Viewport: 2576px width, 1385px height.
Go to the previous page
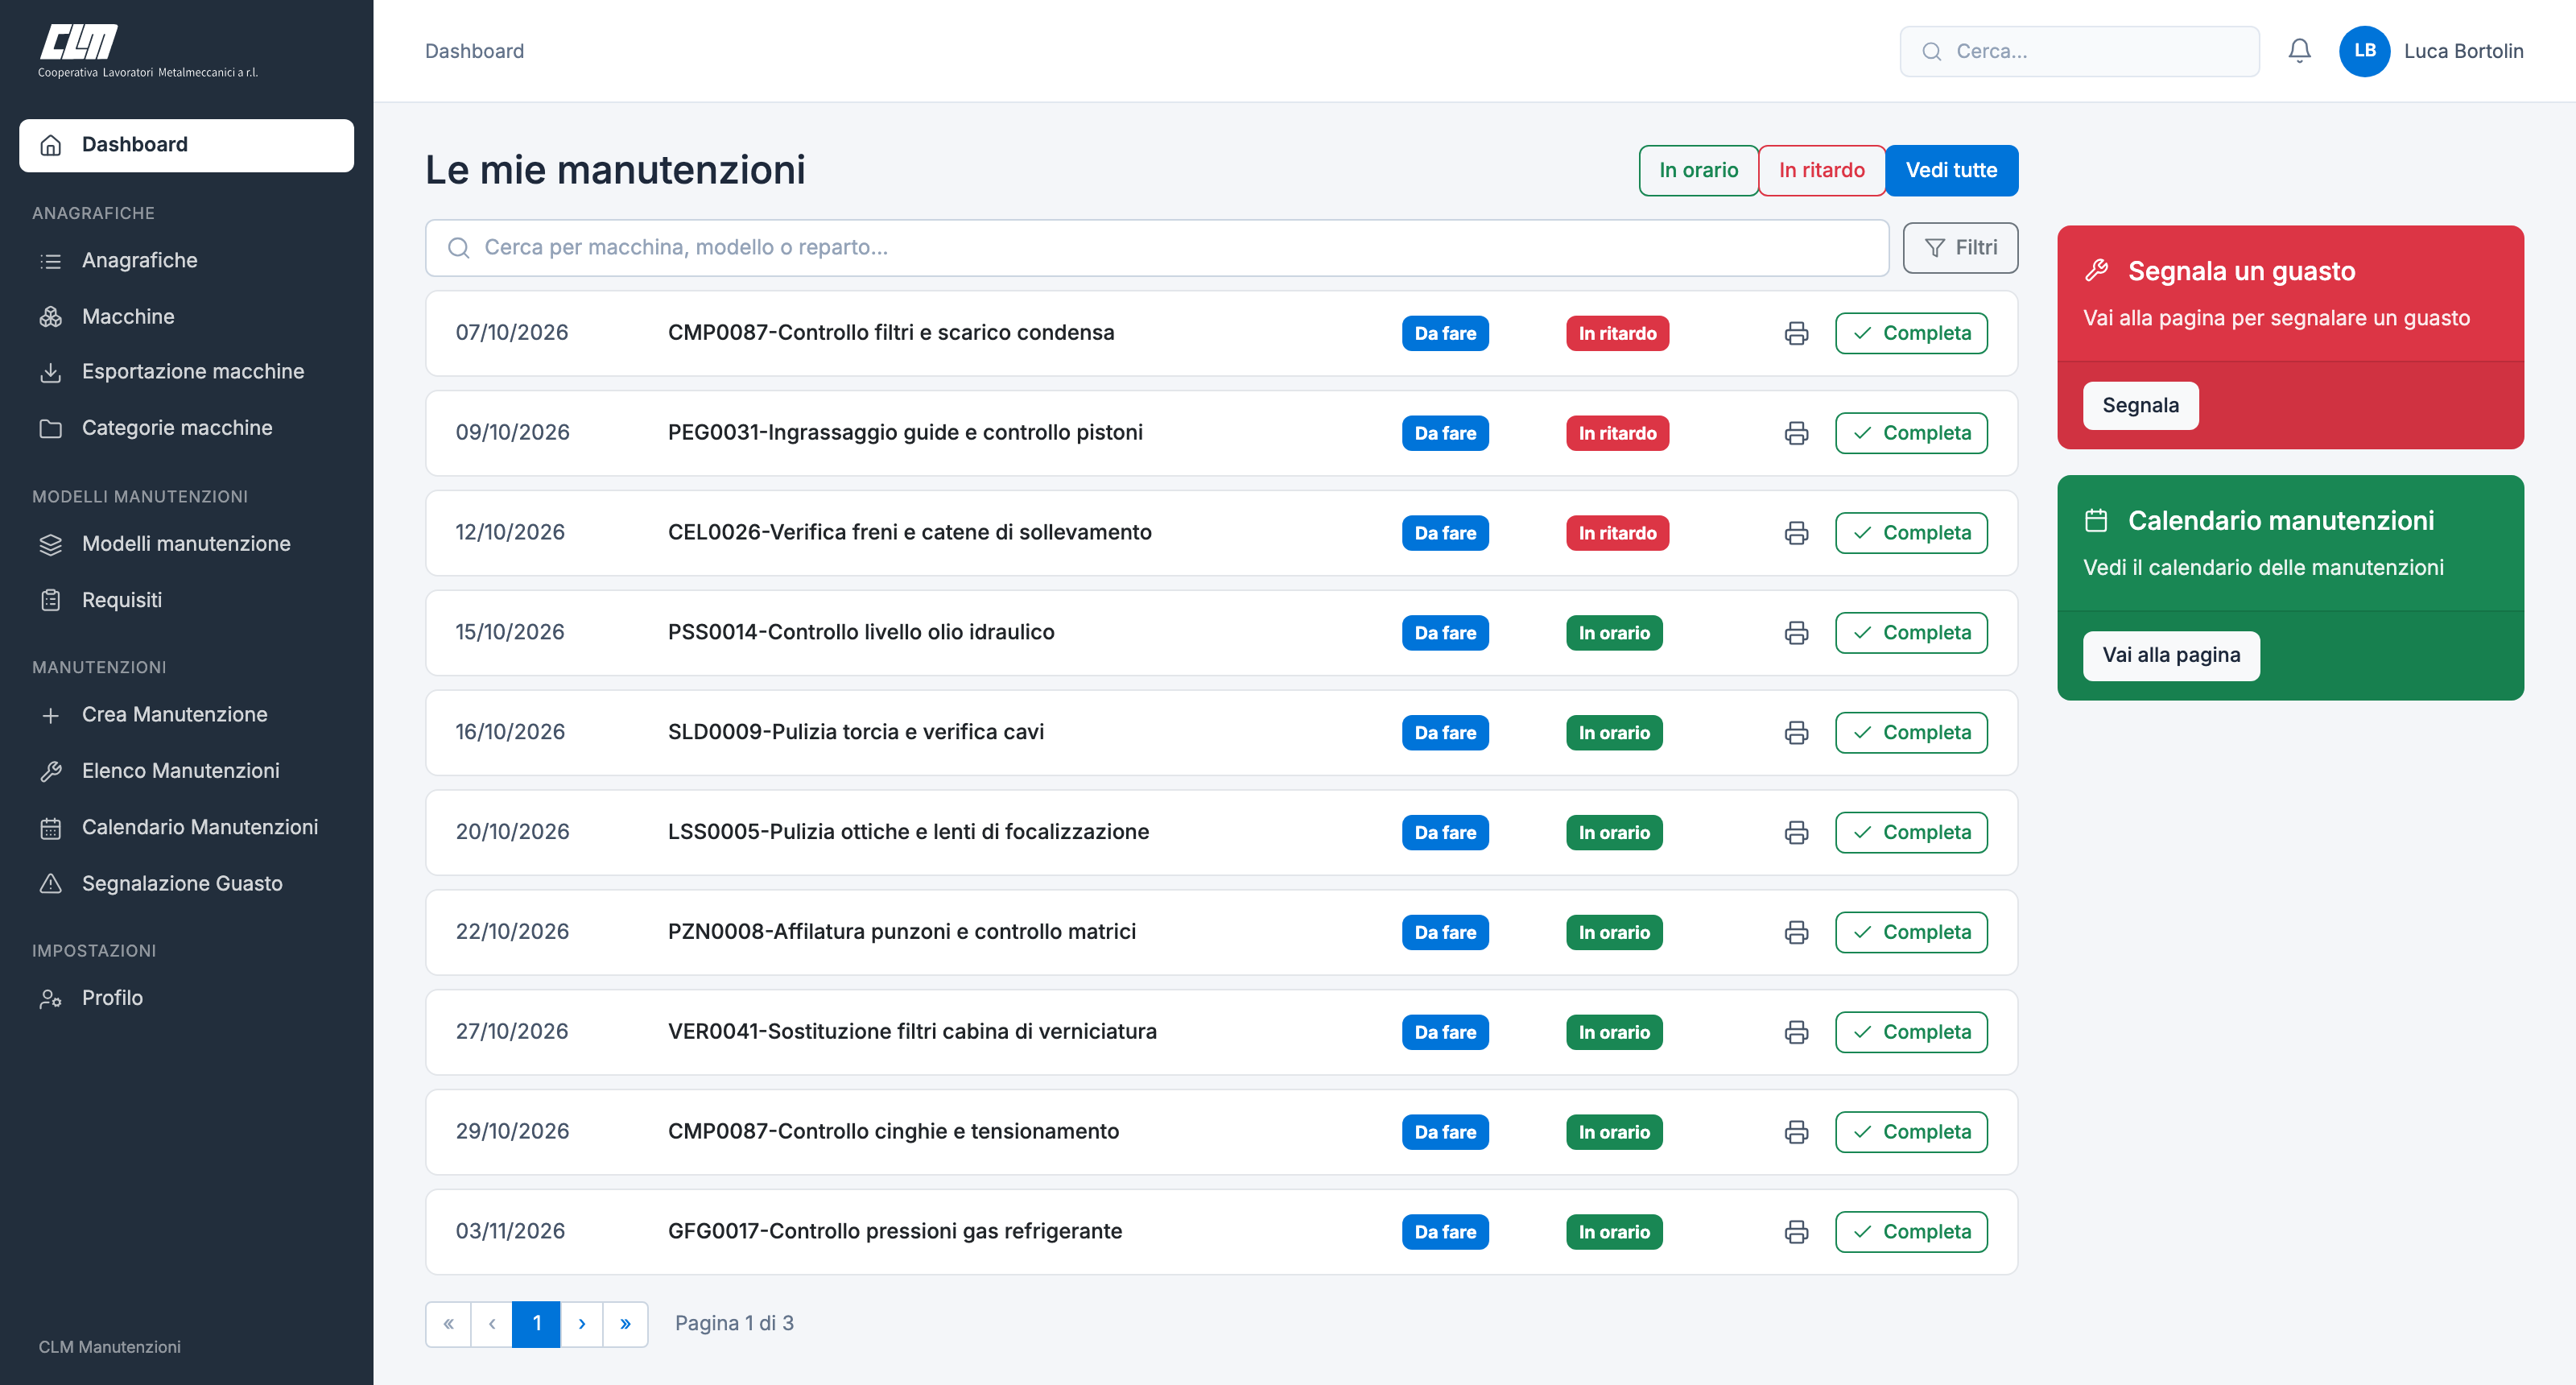[x=491, y=1324]
